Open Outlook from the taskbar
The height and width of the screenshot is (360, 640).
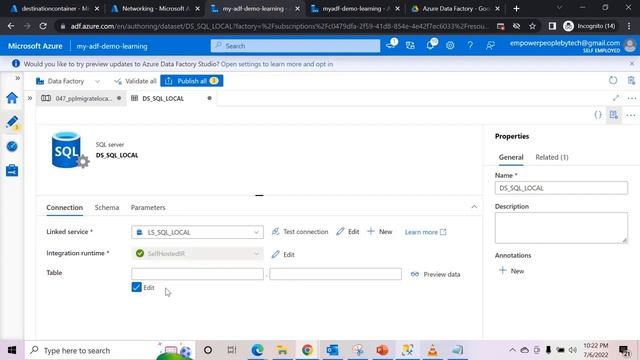[x=332, y=350]
